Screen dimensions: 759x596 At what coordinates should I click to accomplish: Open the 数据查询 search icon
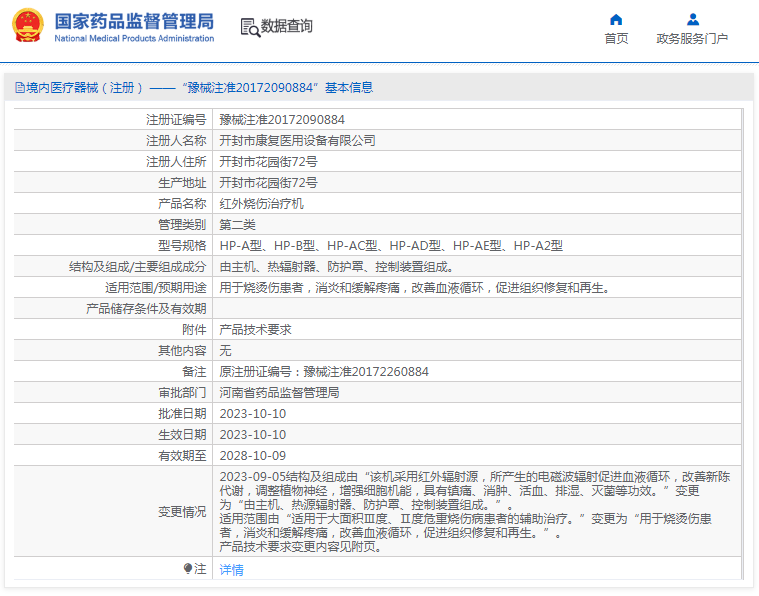250,27
